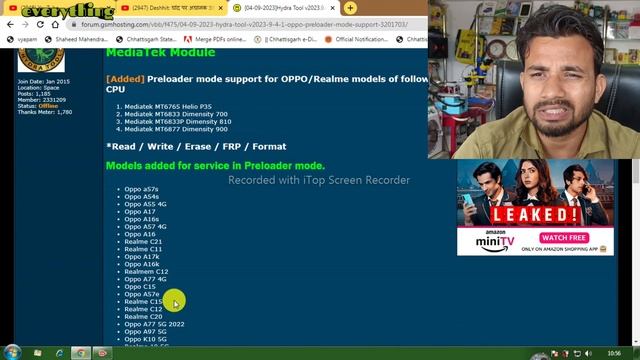The image size is (640, 360).
Task: Open the volume speaker tray icon
Action: (x=588, y=353)
